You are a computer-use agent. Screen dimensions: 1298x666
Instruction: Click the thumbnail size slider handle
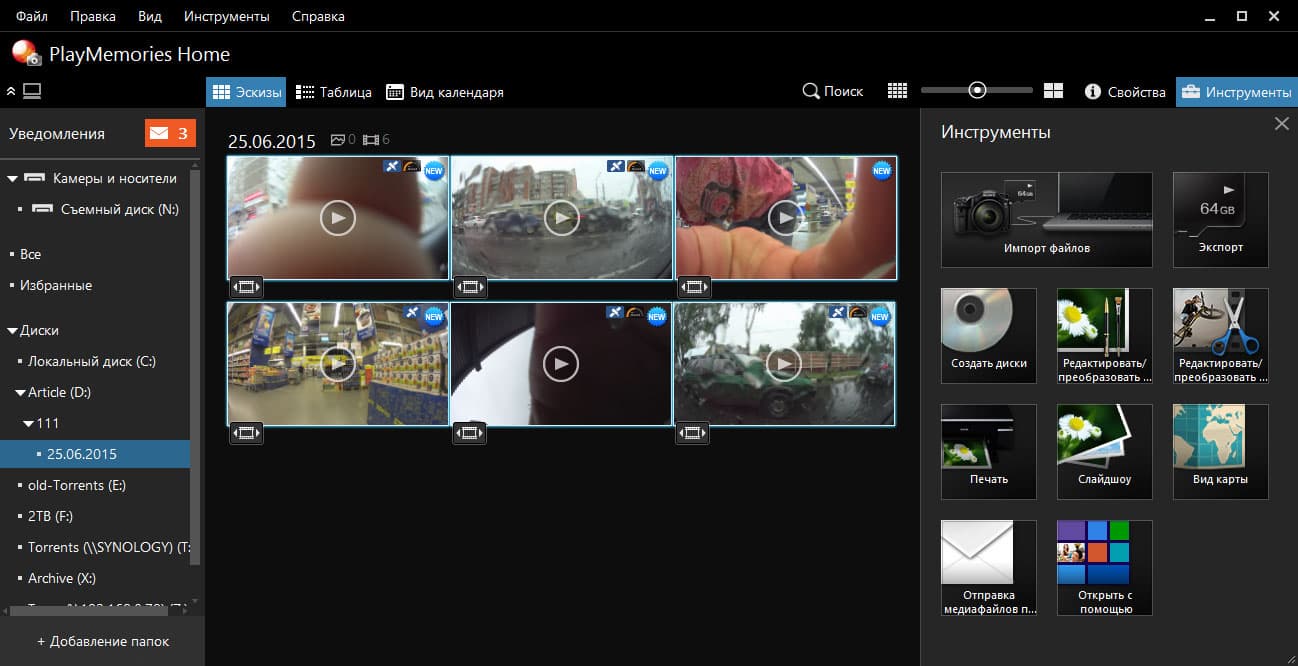click(x=978, y=91)
